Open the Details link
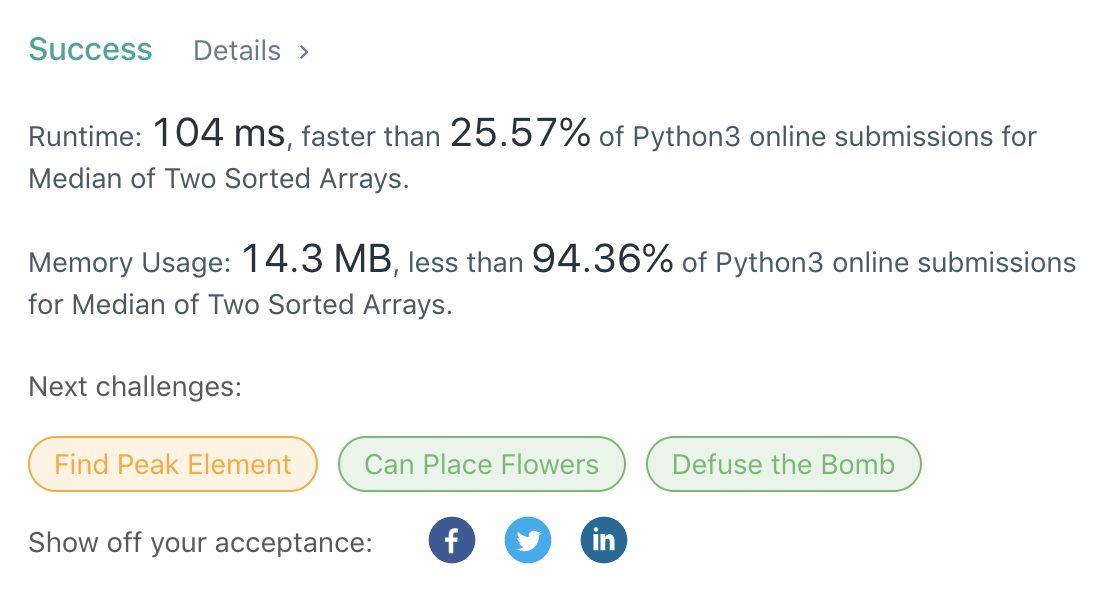This screenshot has height=594, width=1113. (237, 51)
